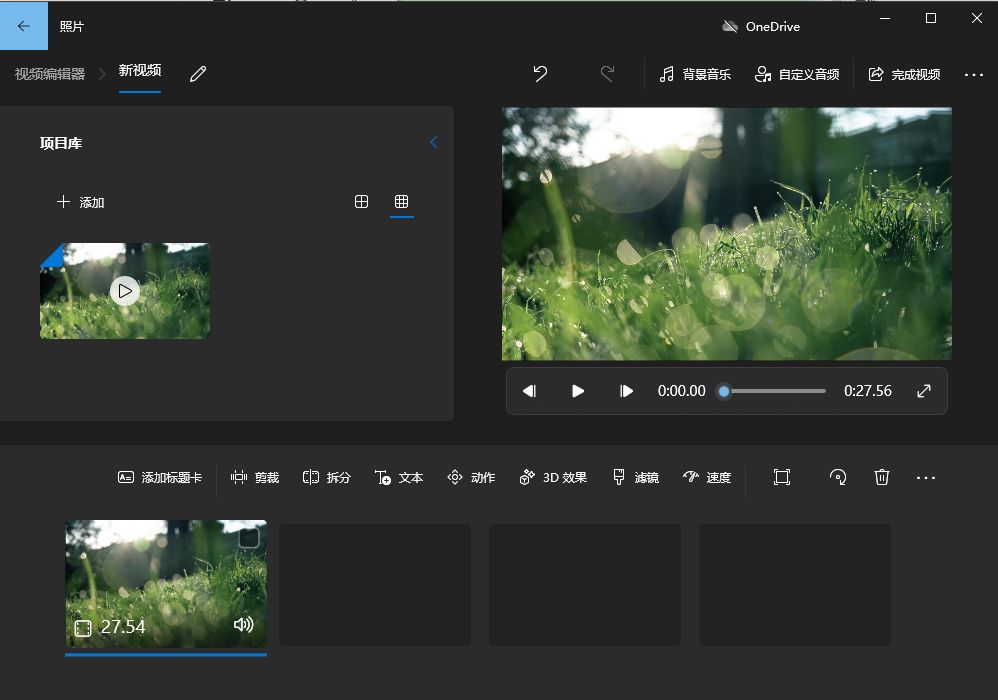The image size is (998, 700).
Task: Collapse the 项目库 project library panel
Action: [x=434, y=143]
